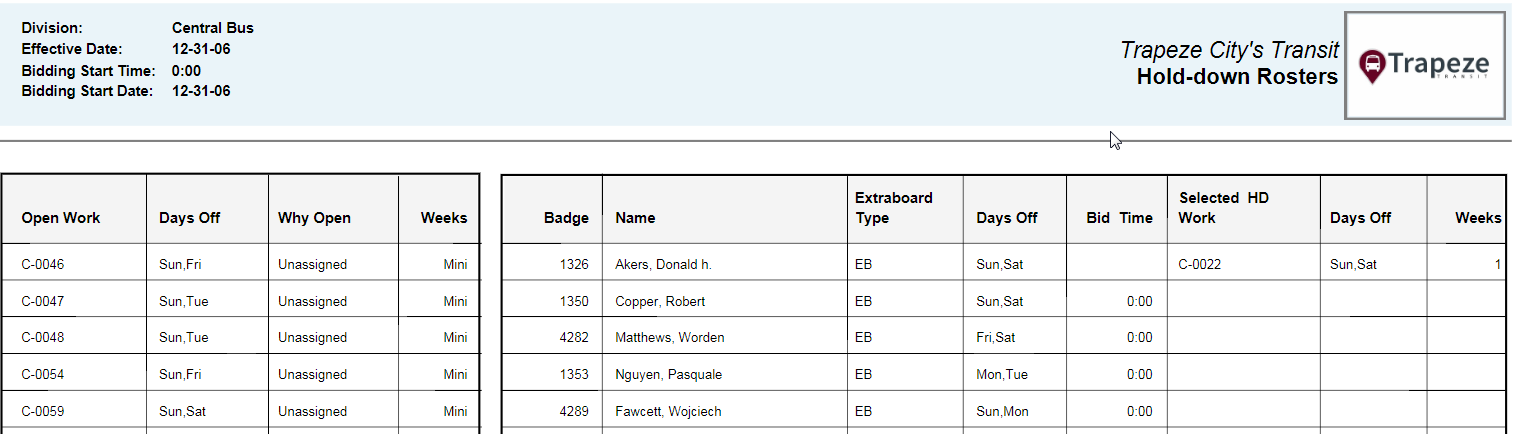
Task: Click the Trapeze Transit logo
Action: pos(1424,66)
